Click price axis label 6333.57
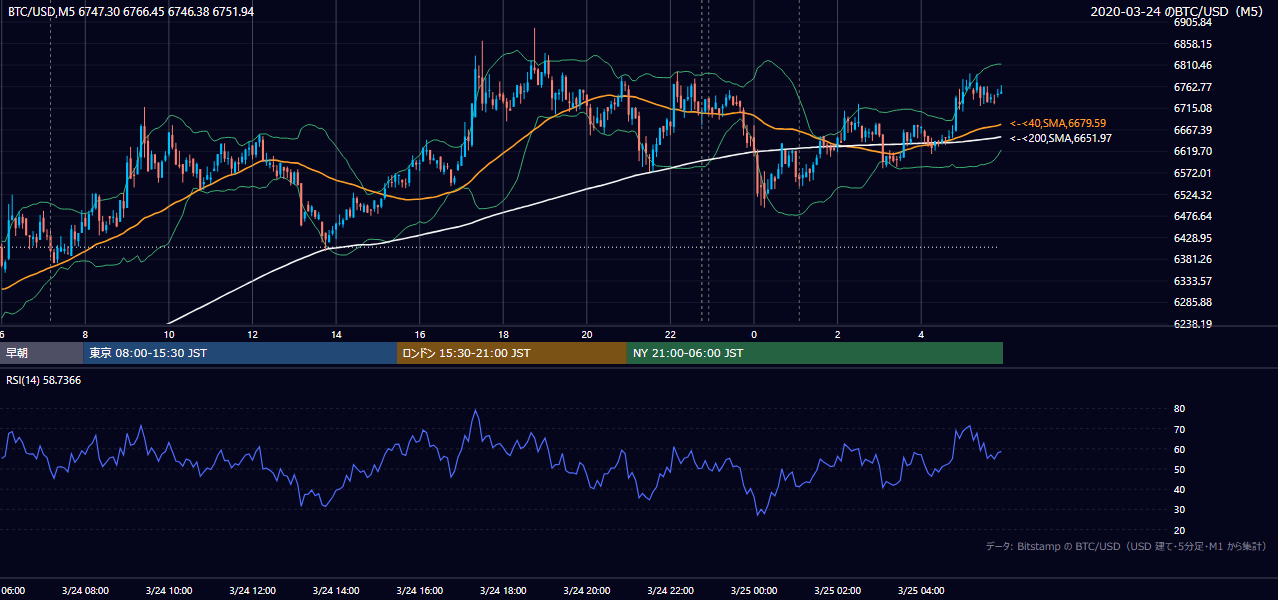 [1192, 281]
